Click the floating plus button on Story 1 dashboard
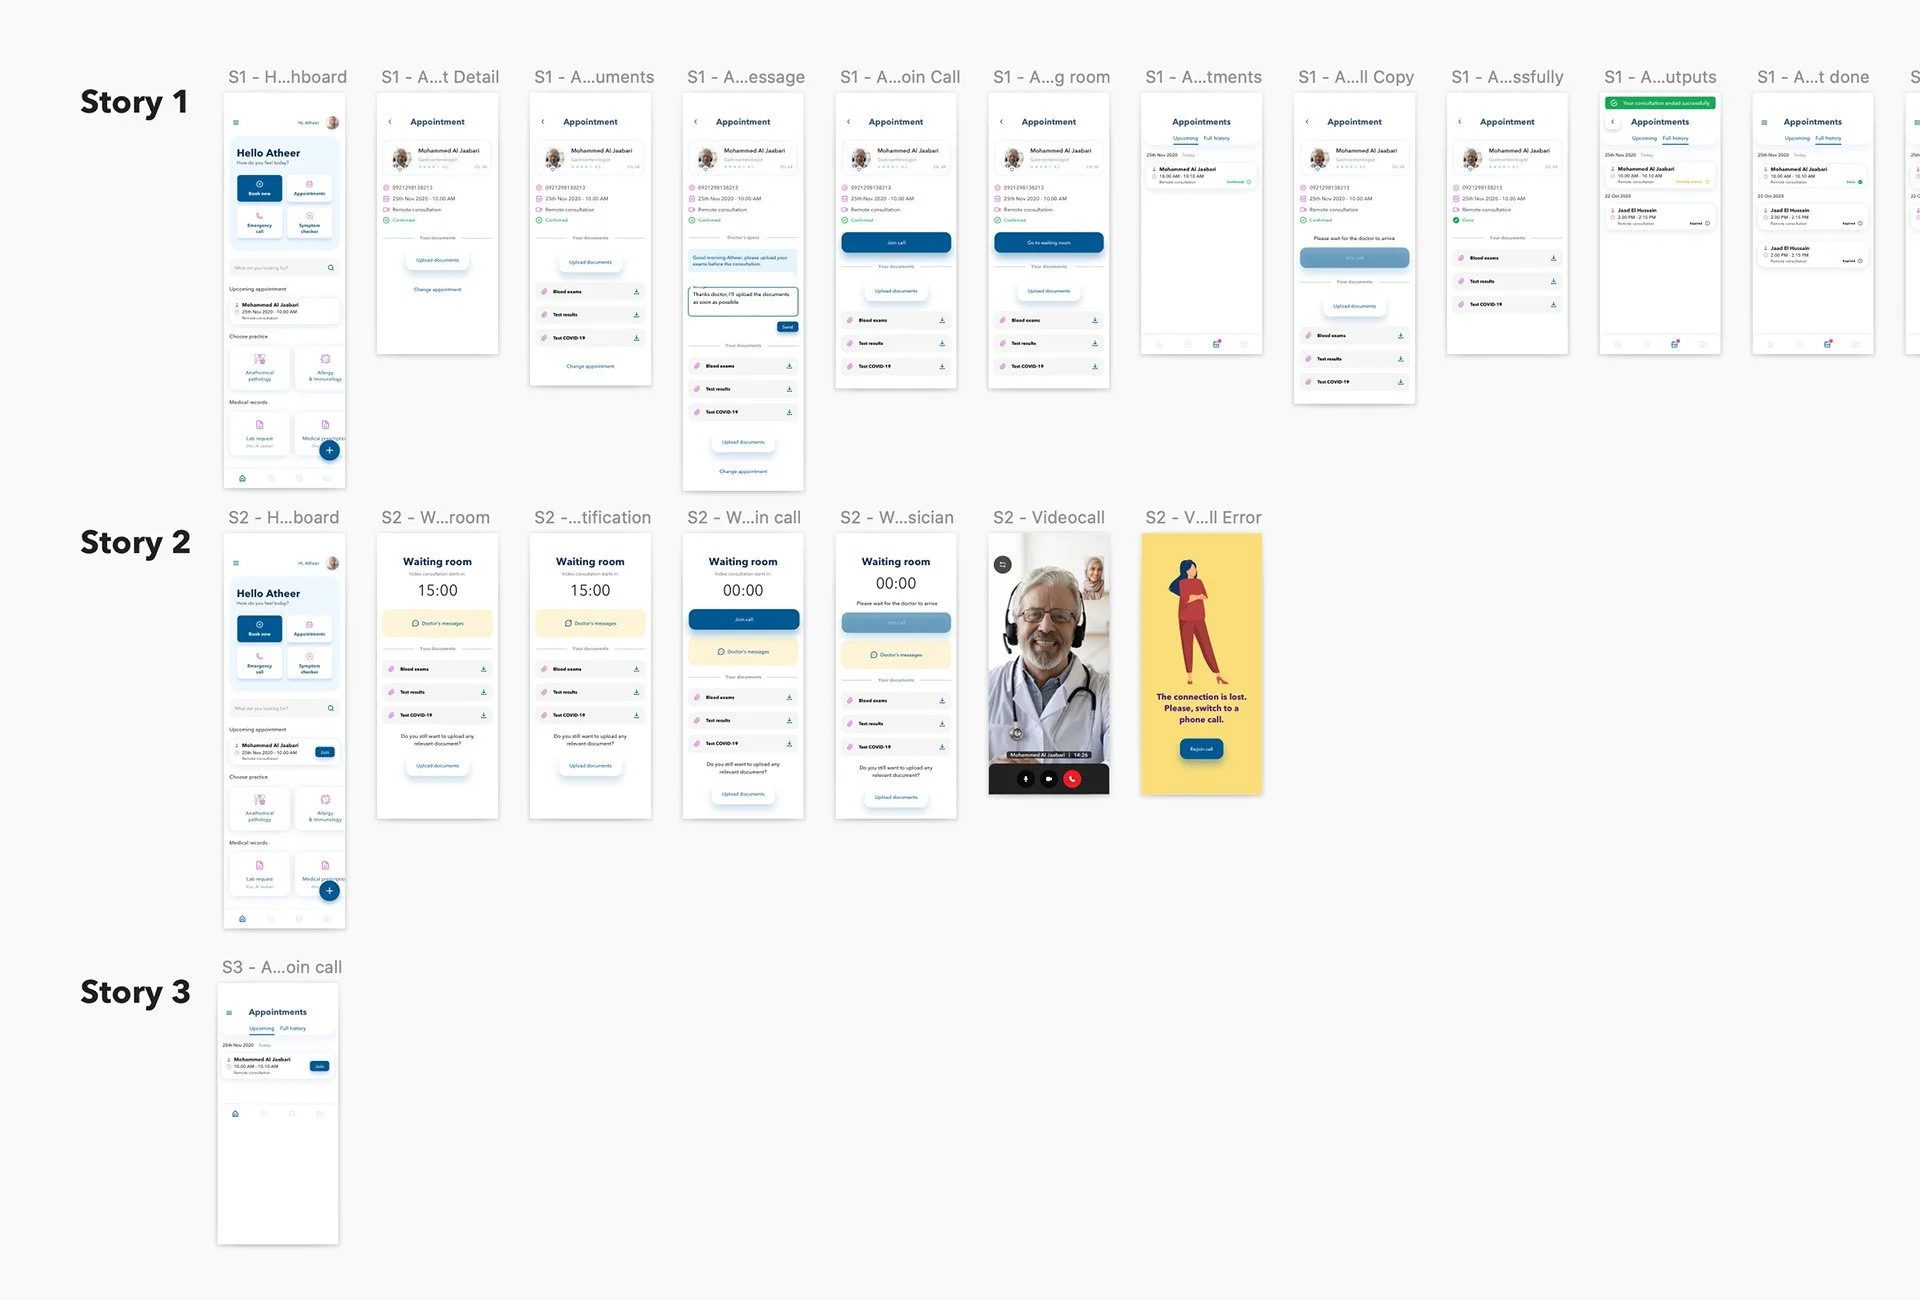The image size is (1920, 1300). coord(329,450)
